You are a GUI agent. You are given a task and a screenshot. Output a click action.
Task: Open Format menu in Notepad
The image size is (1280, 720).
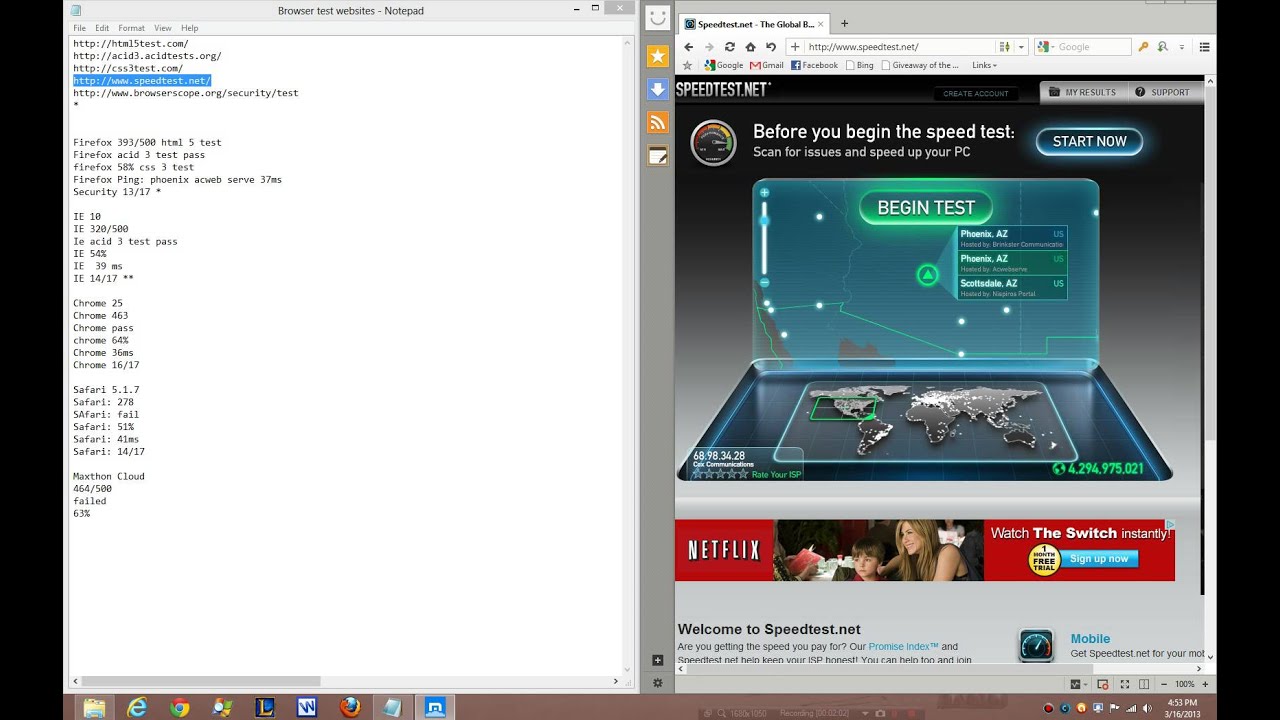(x=131, y=28)
